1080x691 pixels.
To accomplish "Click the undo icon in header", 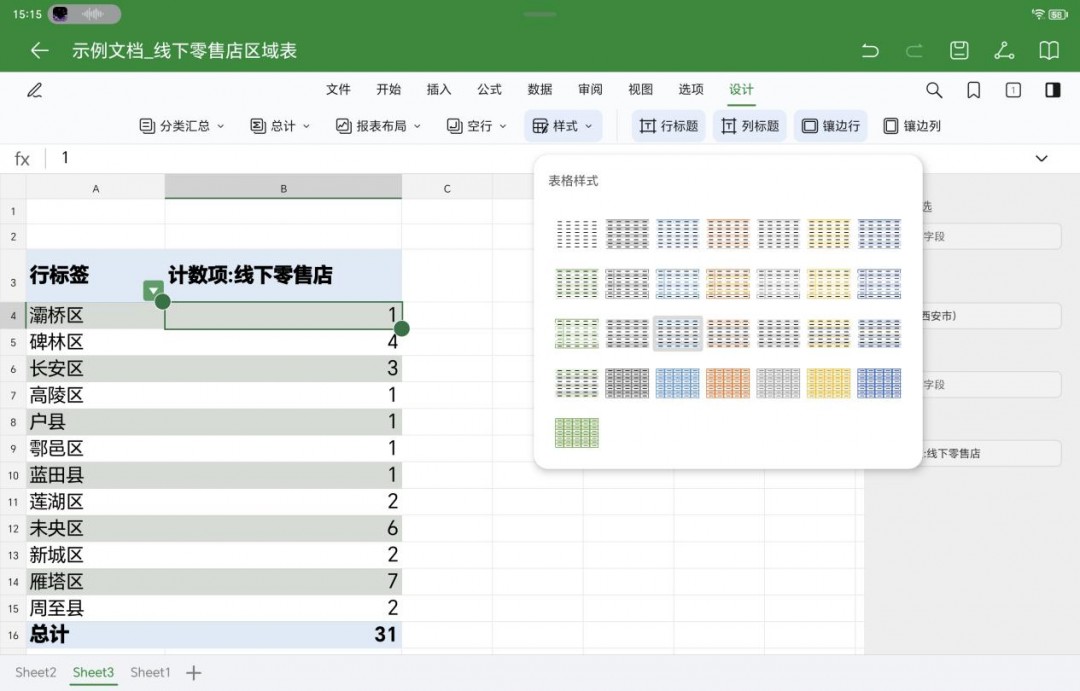I will pyautogui.click(x=870, y=51).
